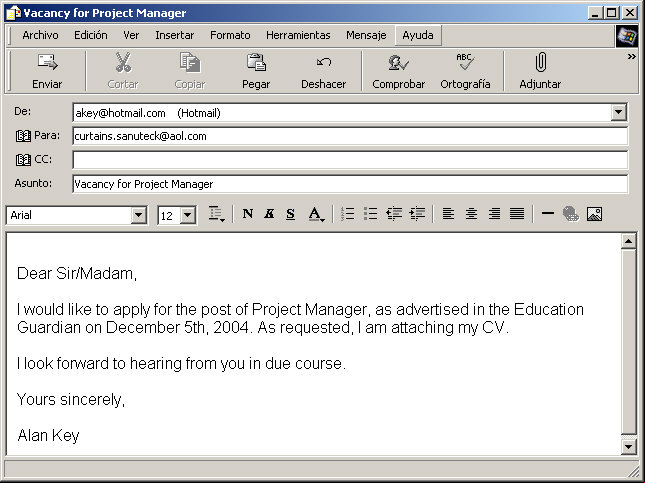Send the email with Enviar button

pos(47,71)
